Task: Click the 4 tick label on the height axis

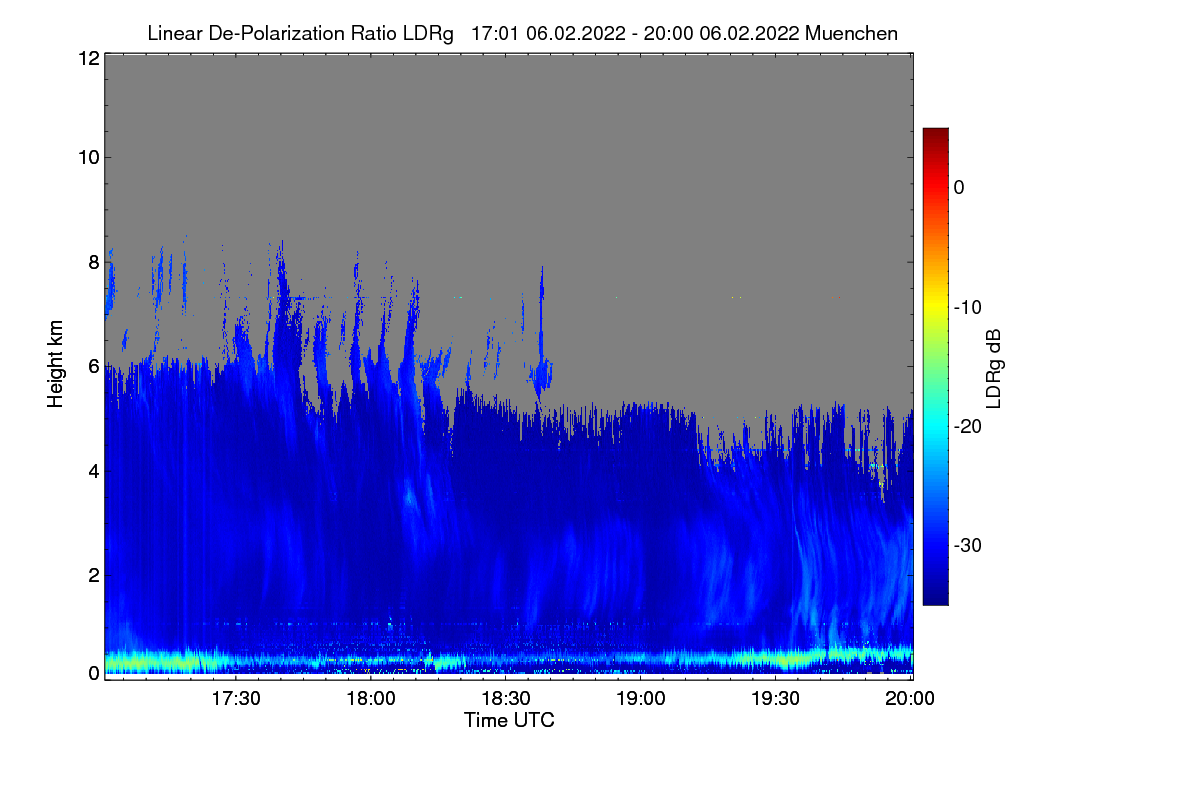Action: [93, 470]
